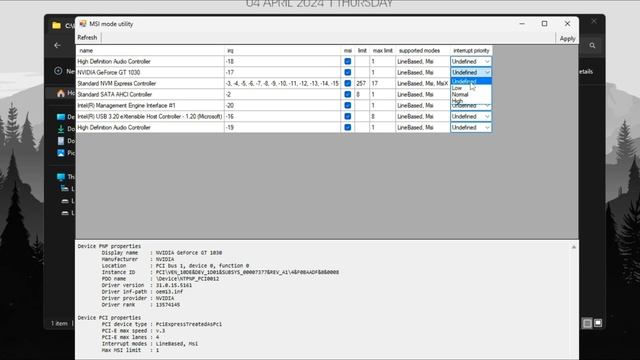Click the irq cell showing -17

click(282, 72)
